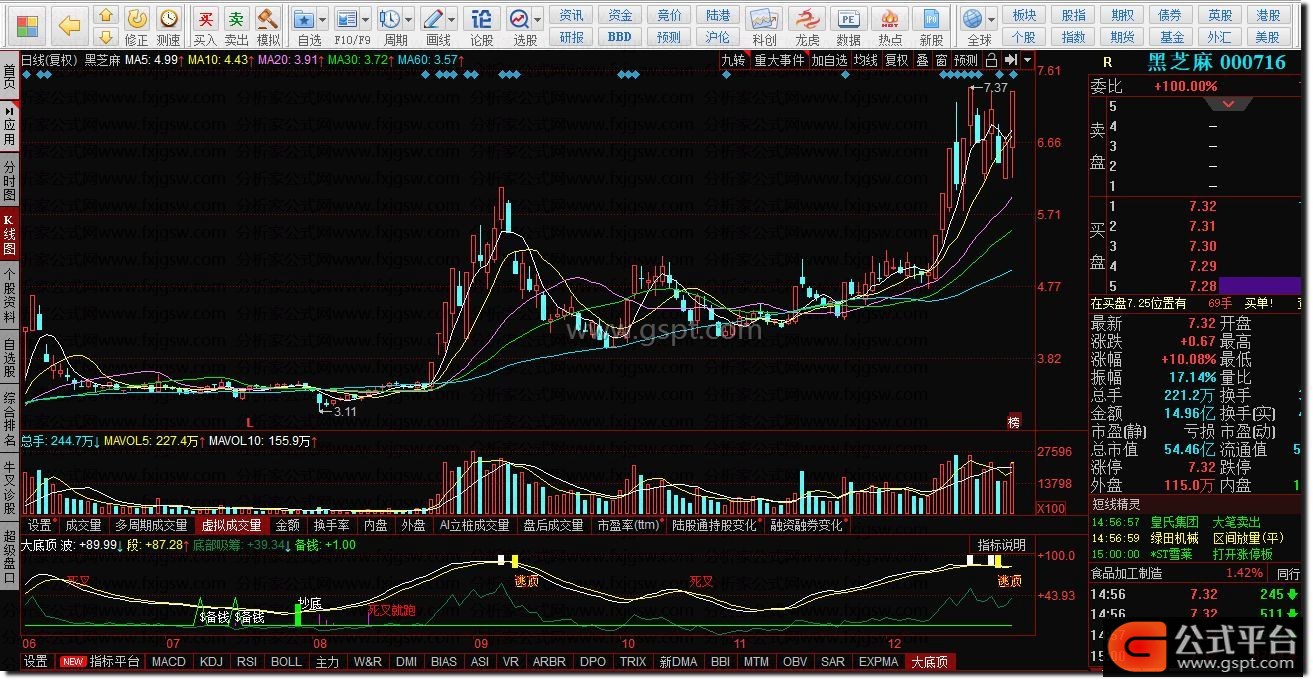Open the 龙虎 dragon-tiger list icon
Image resolution: width=1313 pixels, height=680 pixels.
tap(806, 26)
